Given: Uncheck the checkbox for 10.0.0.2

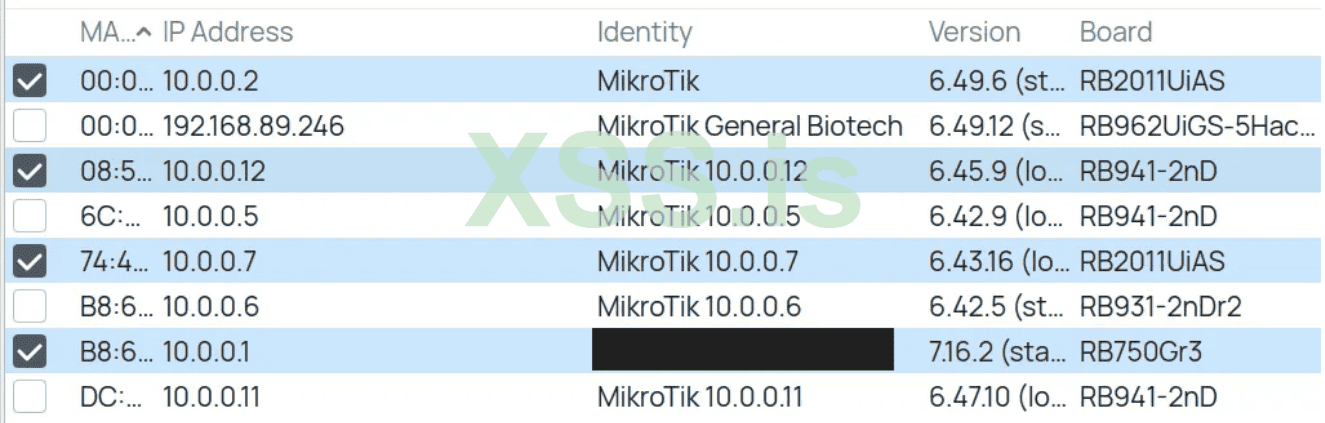Looking at the screenshot, I should coord(30,81).
